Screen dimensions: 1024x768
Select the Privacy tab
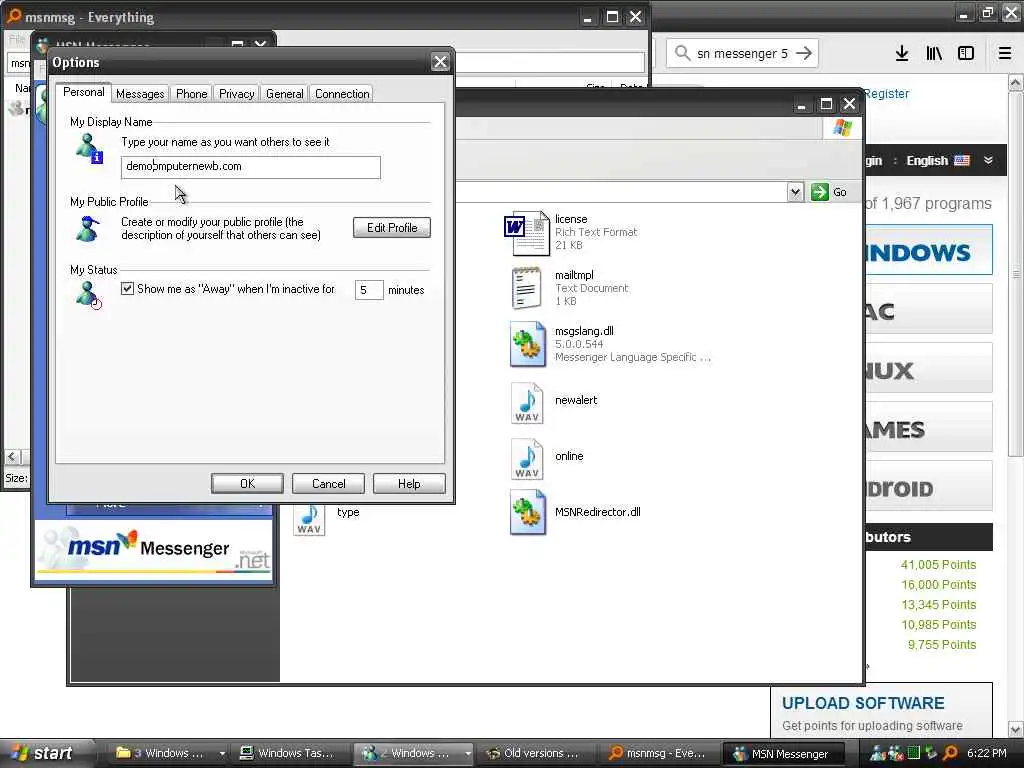236,93
